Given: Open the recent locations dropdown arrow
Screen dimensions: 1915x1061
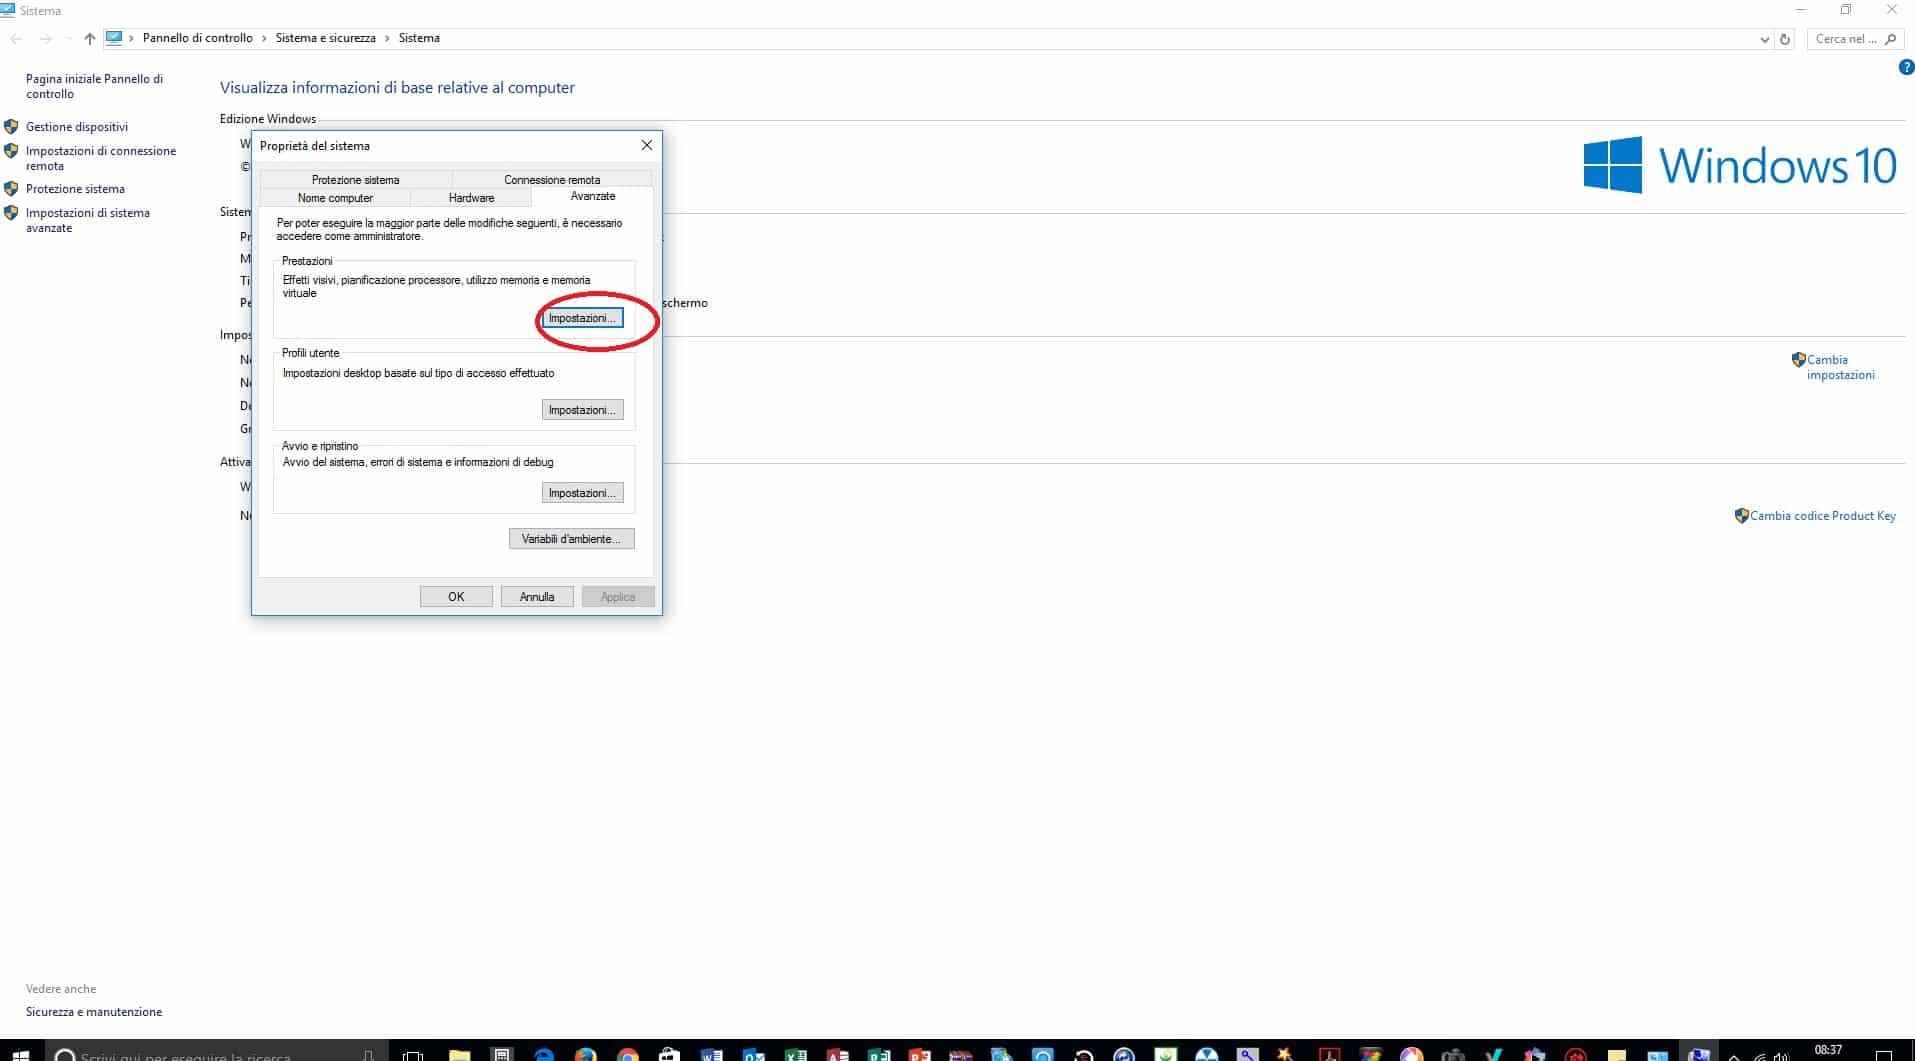Looking at the screenshot, I should [68, 39].
